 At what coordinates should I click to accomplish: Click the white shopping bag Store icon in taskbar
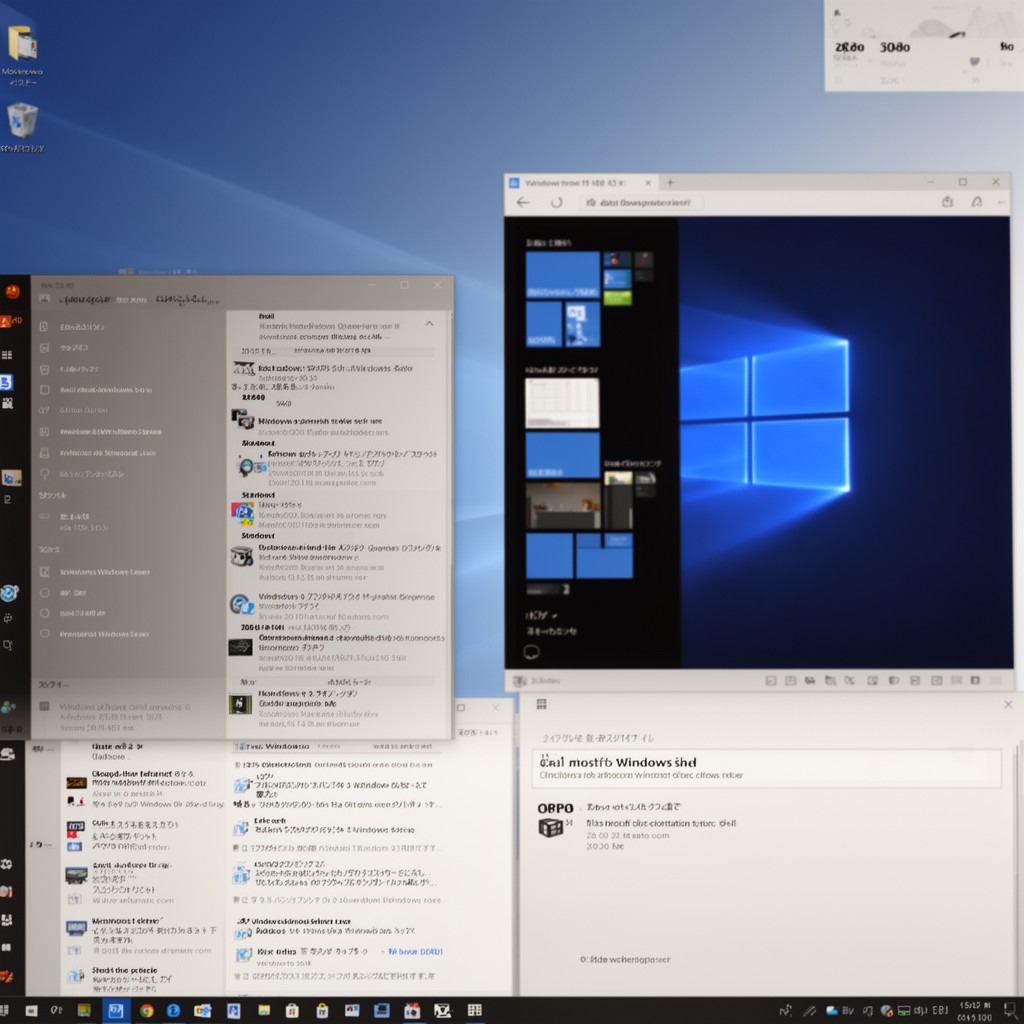point(292,1010)
